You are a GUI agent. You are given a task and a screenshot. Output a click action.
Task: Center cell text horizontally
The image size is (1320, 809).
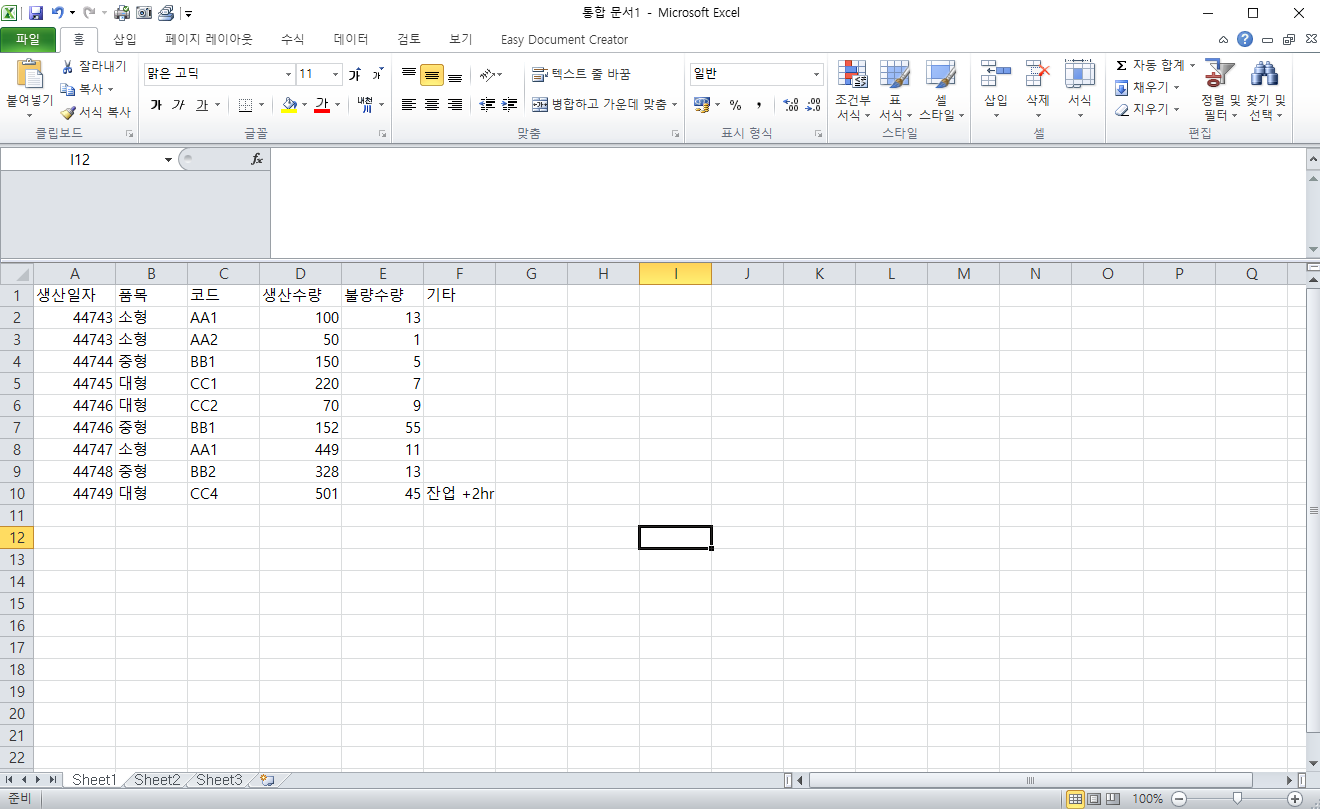pyautogui.click(x=431, y=104)
